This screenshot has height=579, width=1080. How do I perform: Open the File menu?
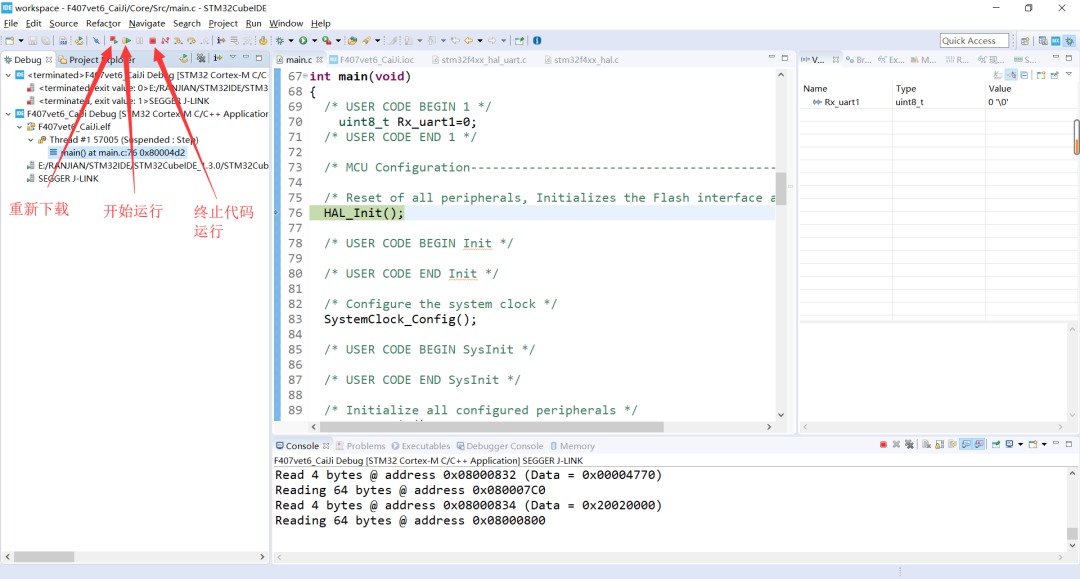tap(11, 23)
